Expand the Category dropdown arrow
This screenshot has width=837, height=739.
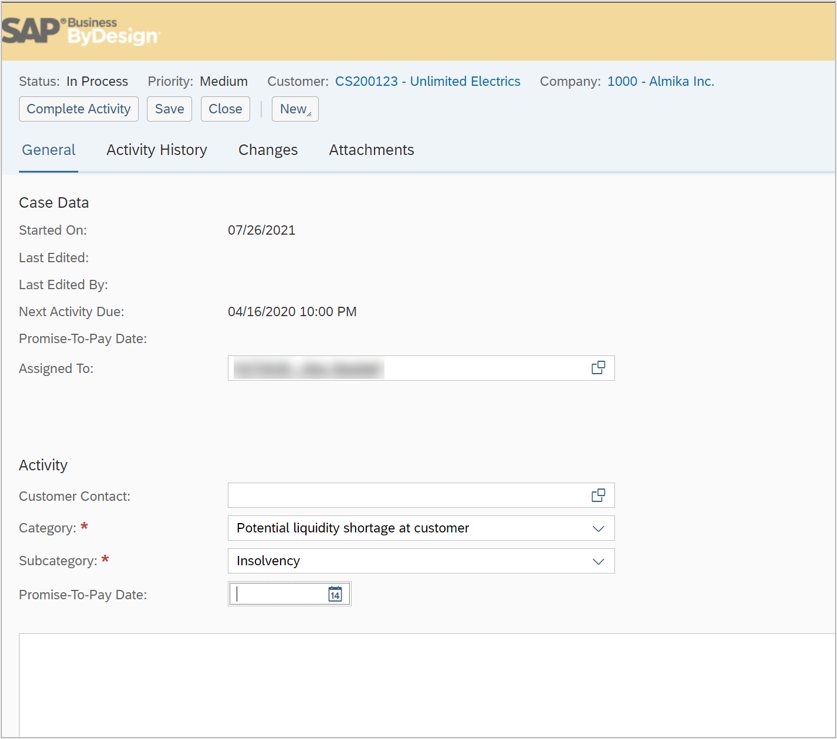tap(598, 528)
